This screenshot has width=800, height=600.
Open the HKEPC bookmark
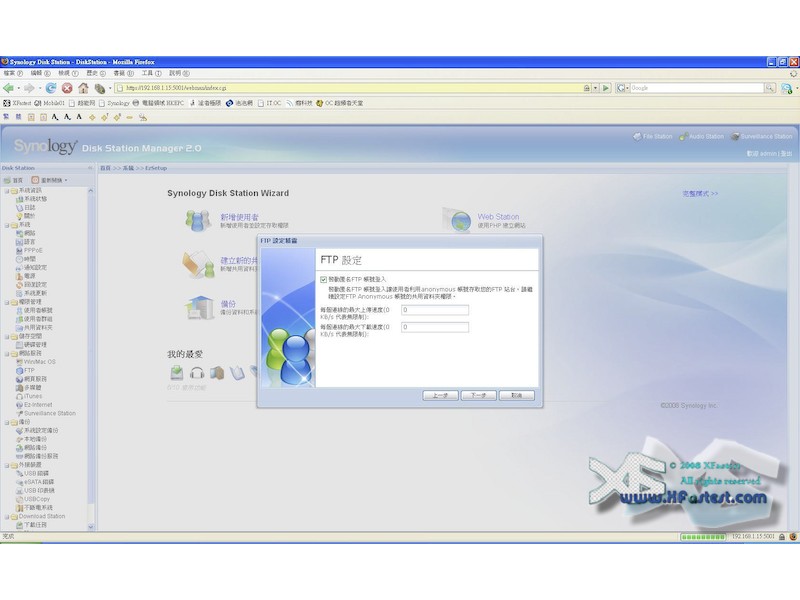pos(158,103)
